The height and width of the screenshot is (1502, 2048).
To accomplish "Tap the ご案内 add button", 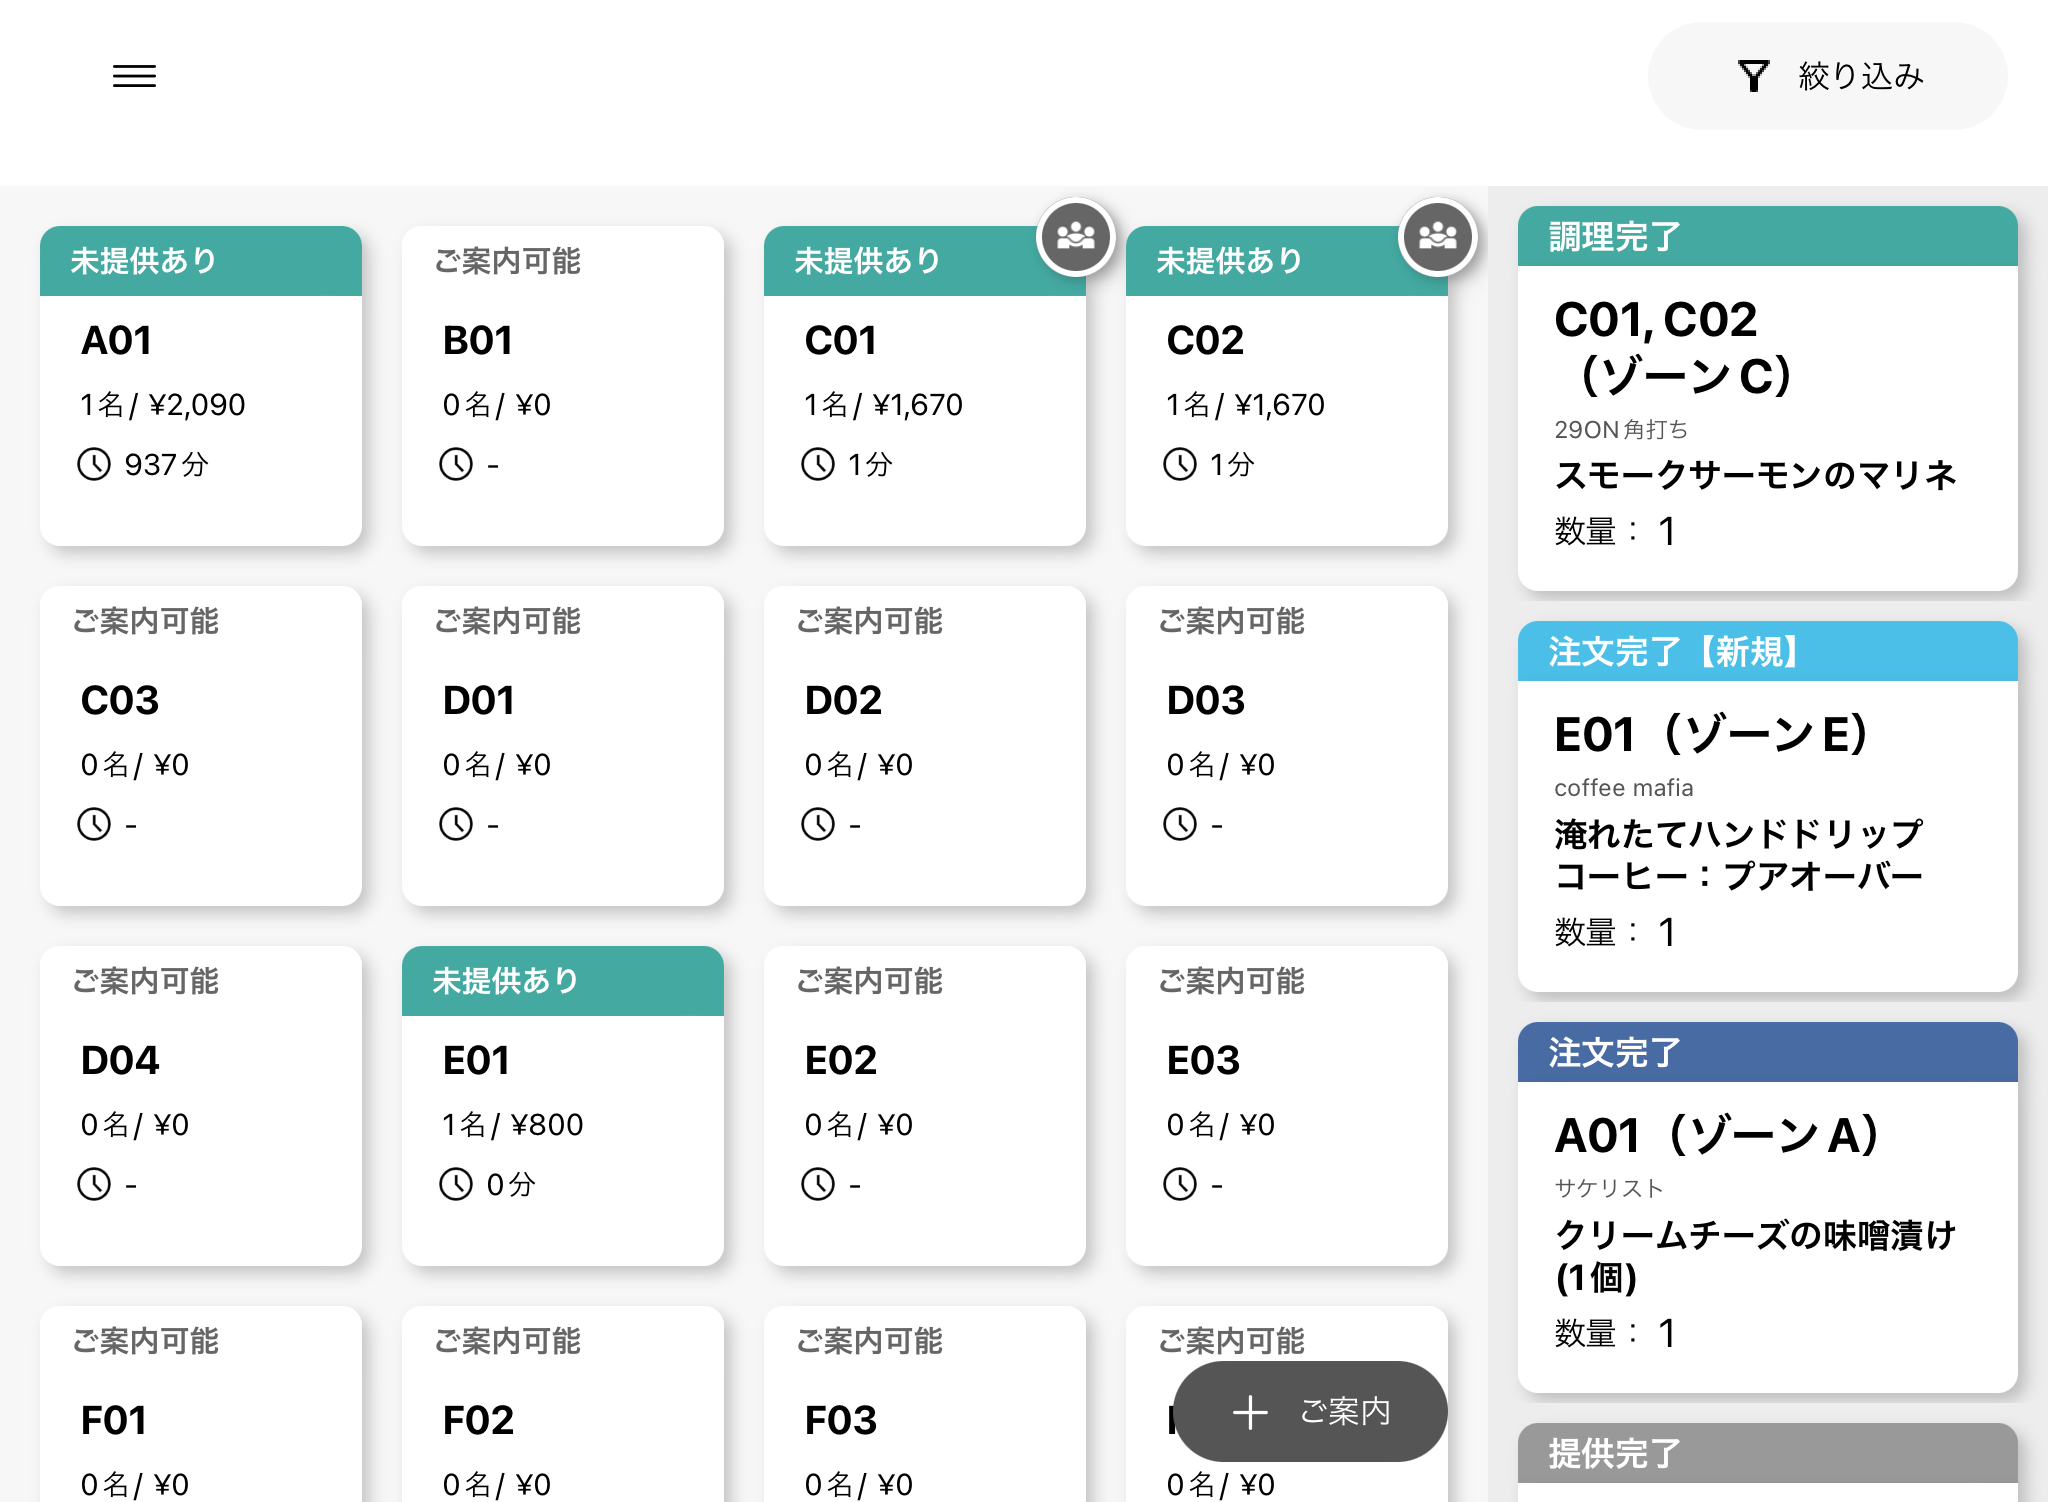I will coord(1310,1411).
